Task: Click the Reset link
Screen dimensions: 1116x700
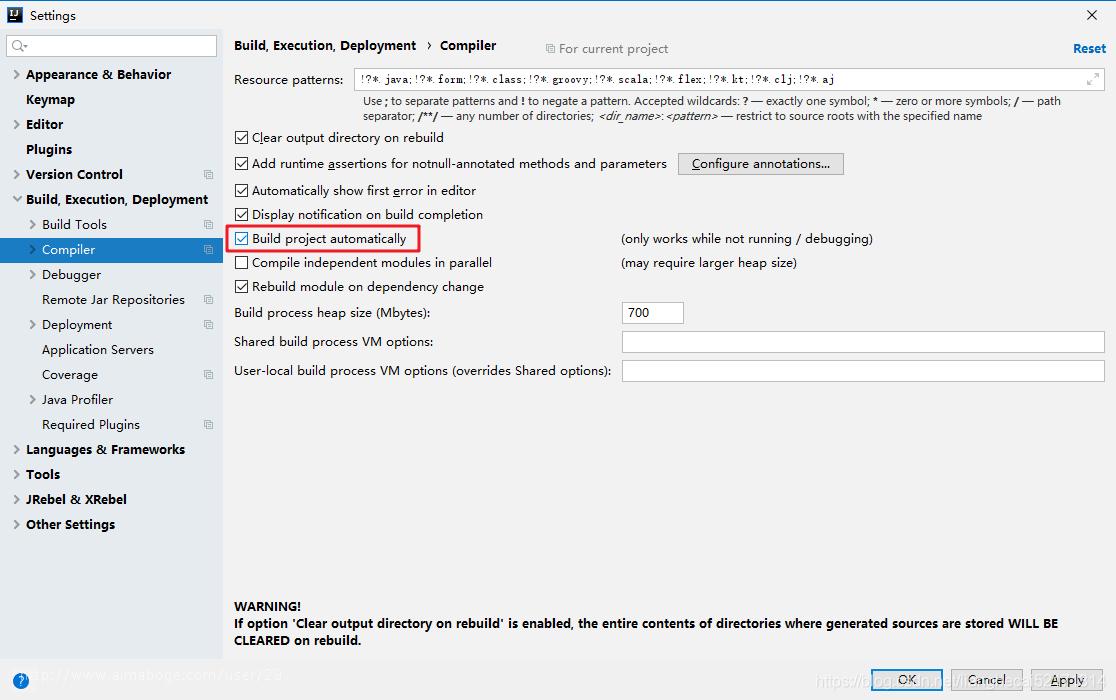Action: click(x=1089, y=48)
